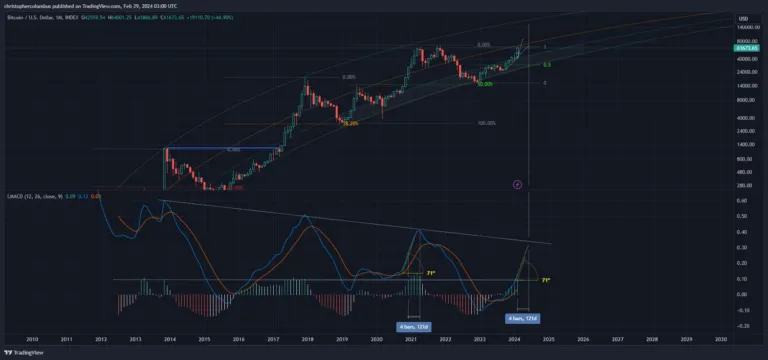The image size is (768, 360).
Task: Click the orange 78.20% retracement label
Action: [x=350, y=124]
